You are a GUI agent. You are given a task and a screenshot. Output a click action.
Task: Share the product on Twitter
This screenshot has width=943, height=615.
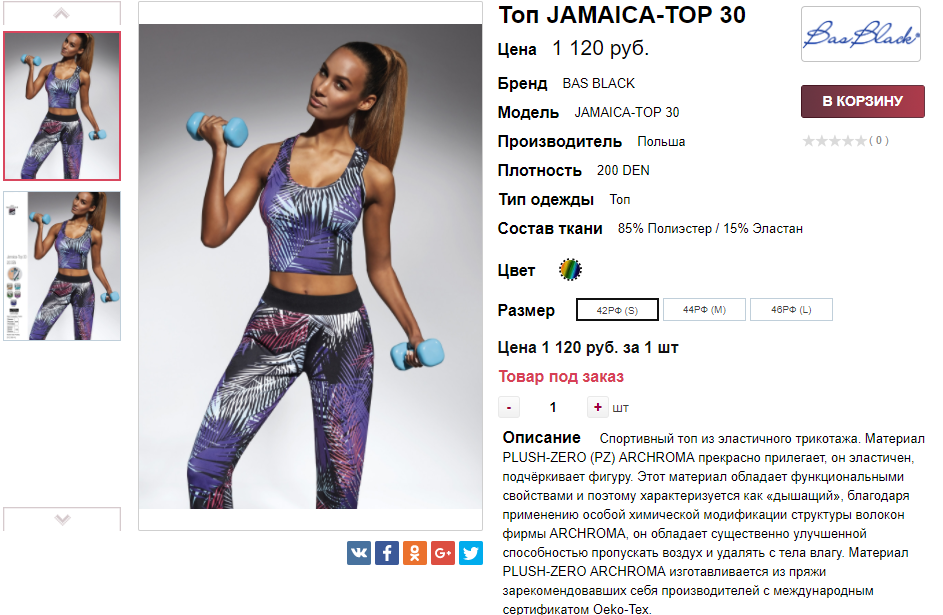click(x=471, y=552)
